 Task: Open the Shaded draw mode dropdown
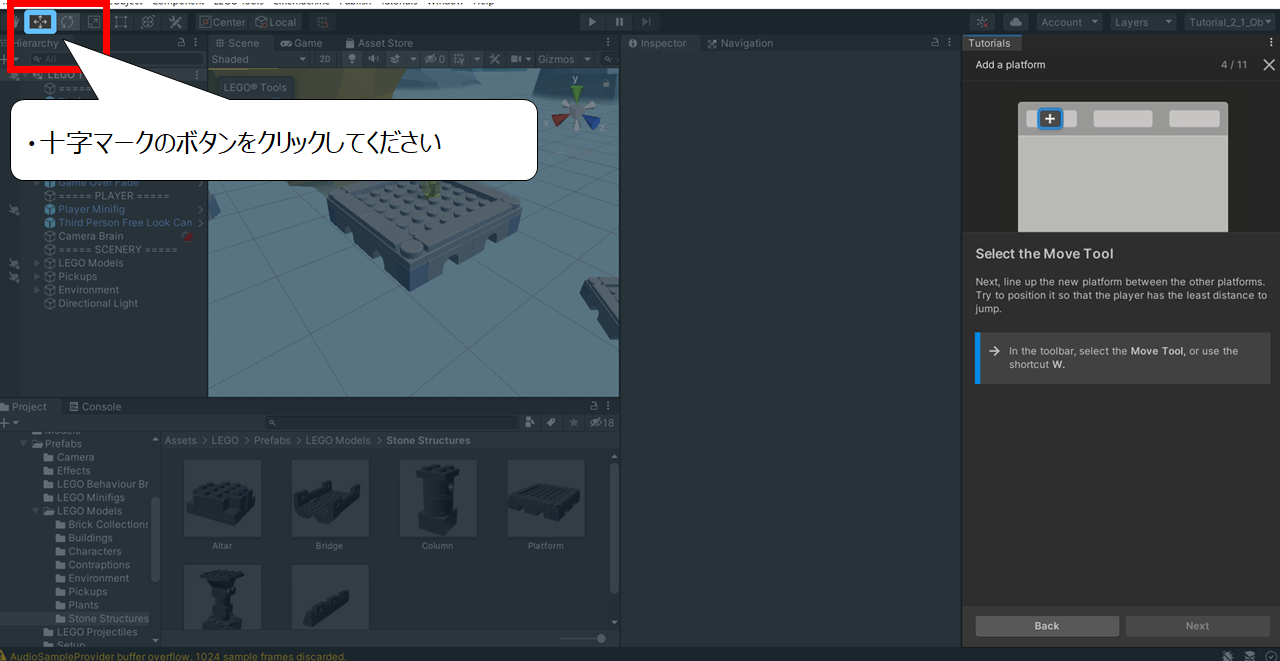pos(259,59)
